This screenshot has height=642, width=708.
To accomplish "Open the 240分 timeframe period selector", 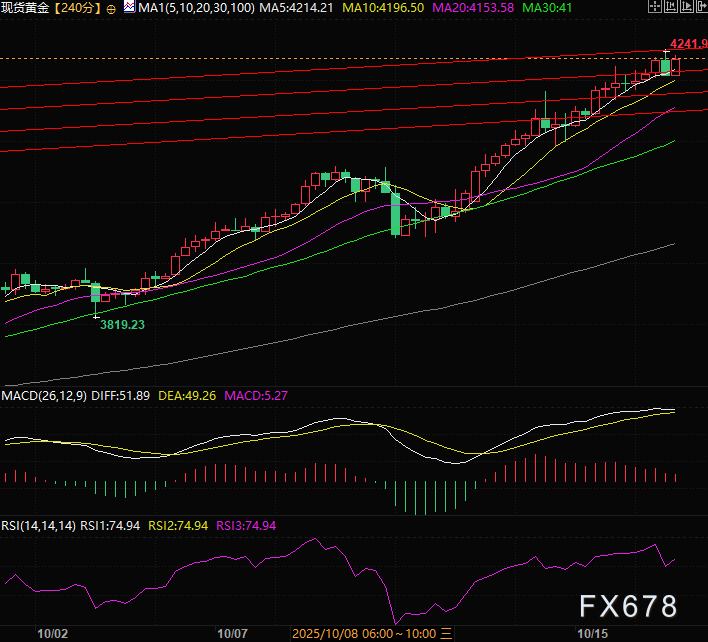I will coord(78,8).
